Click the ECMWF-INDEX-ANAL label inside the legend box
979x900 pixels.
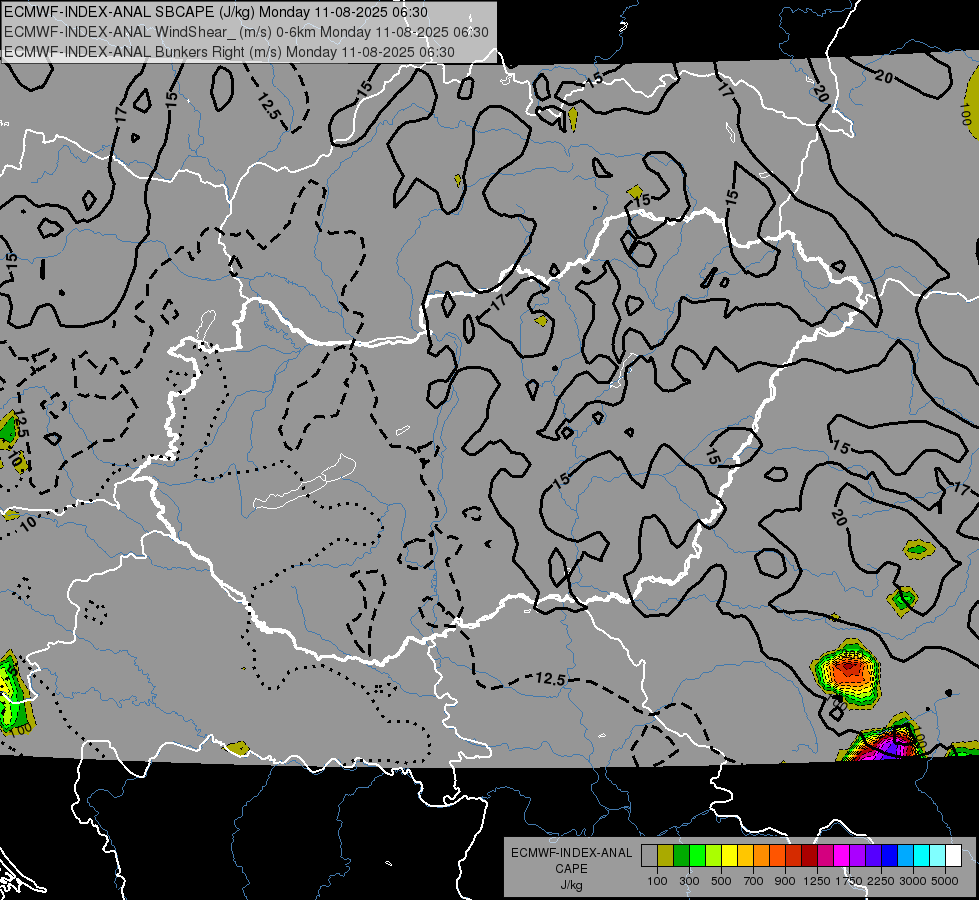point(571,853)
